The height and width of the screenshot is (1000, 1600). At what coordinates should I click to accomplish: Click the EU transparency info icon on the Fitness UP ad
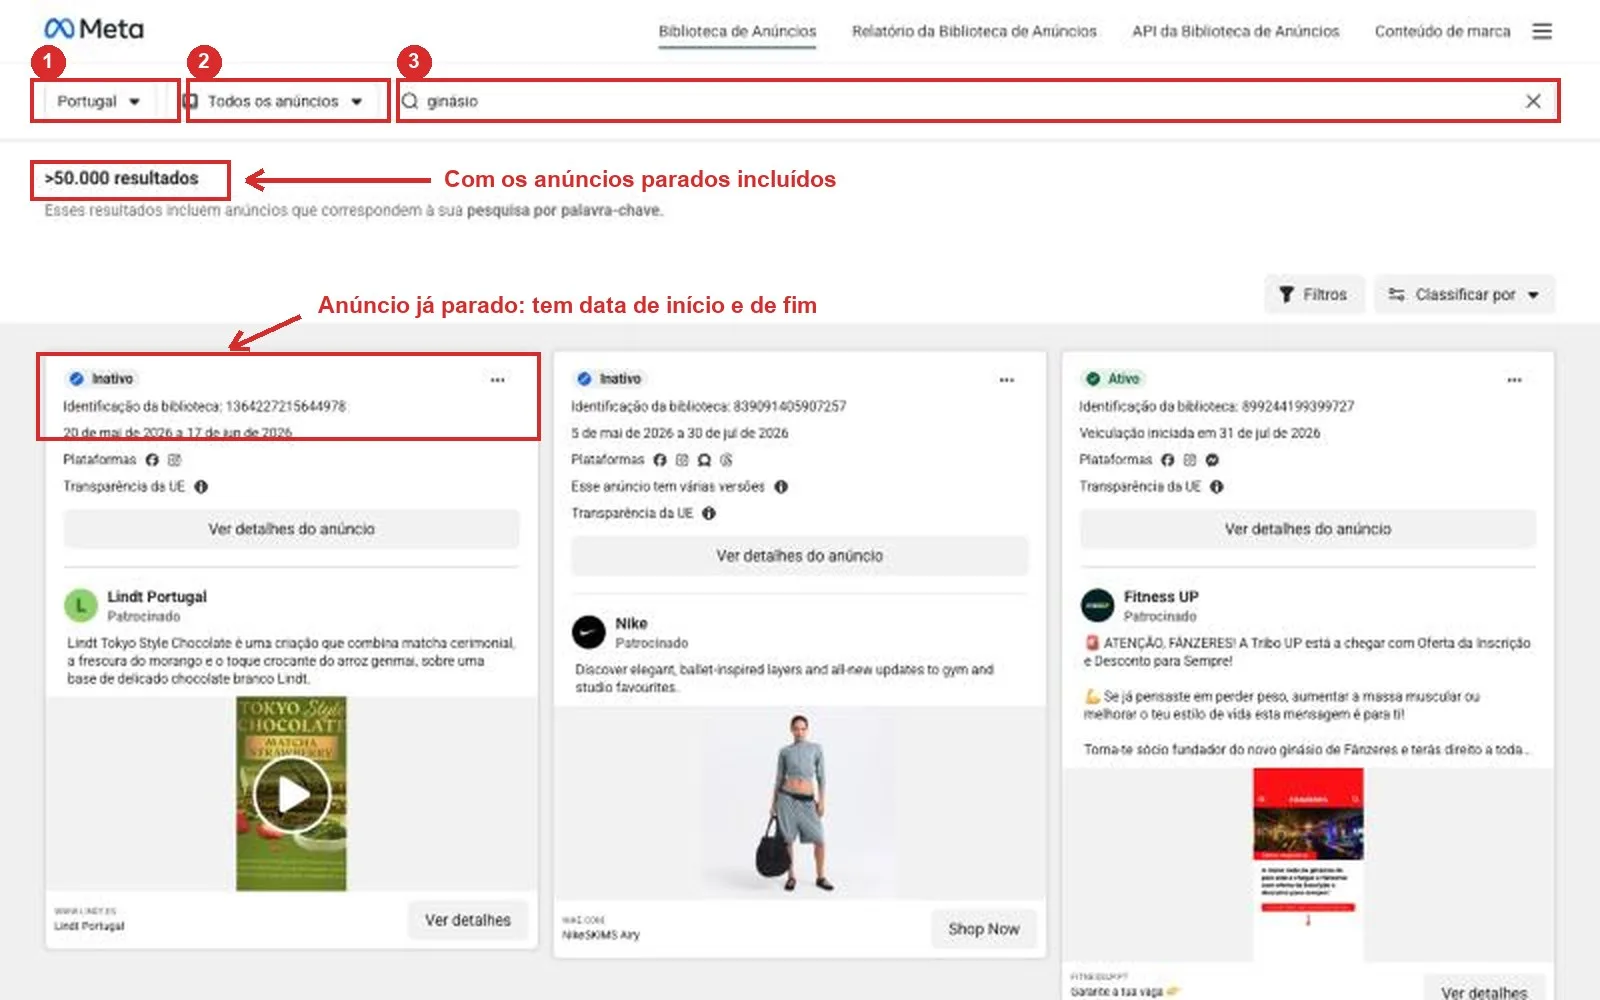[x=1216, y=487]
